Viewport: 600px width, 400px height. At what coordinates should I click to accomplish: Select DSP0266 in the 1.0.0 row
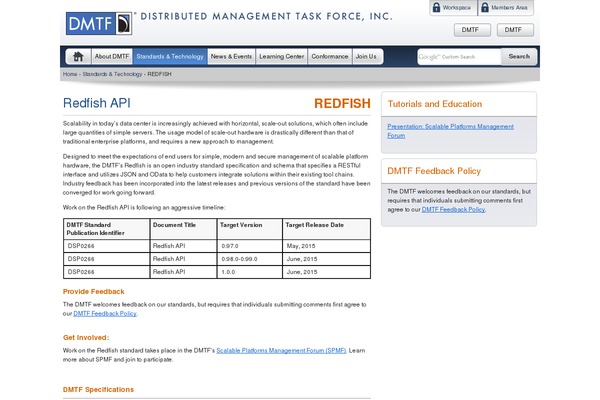coord(106,272)
